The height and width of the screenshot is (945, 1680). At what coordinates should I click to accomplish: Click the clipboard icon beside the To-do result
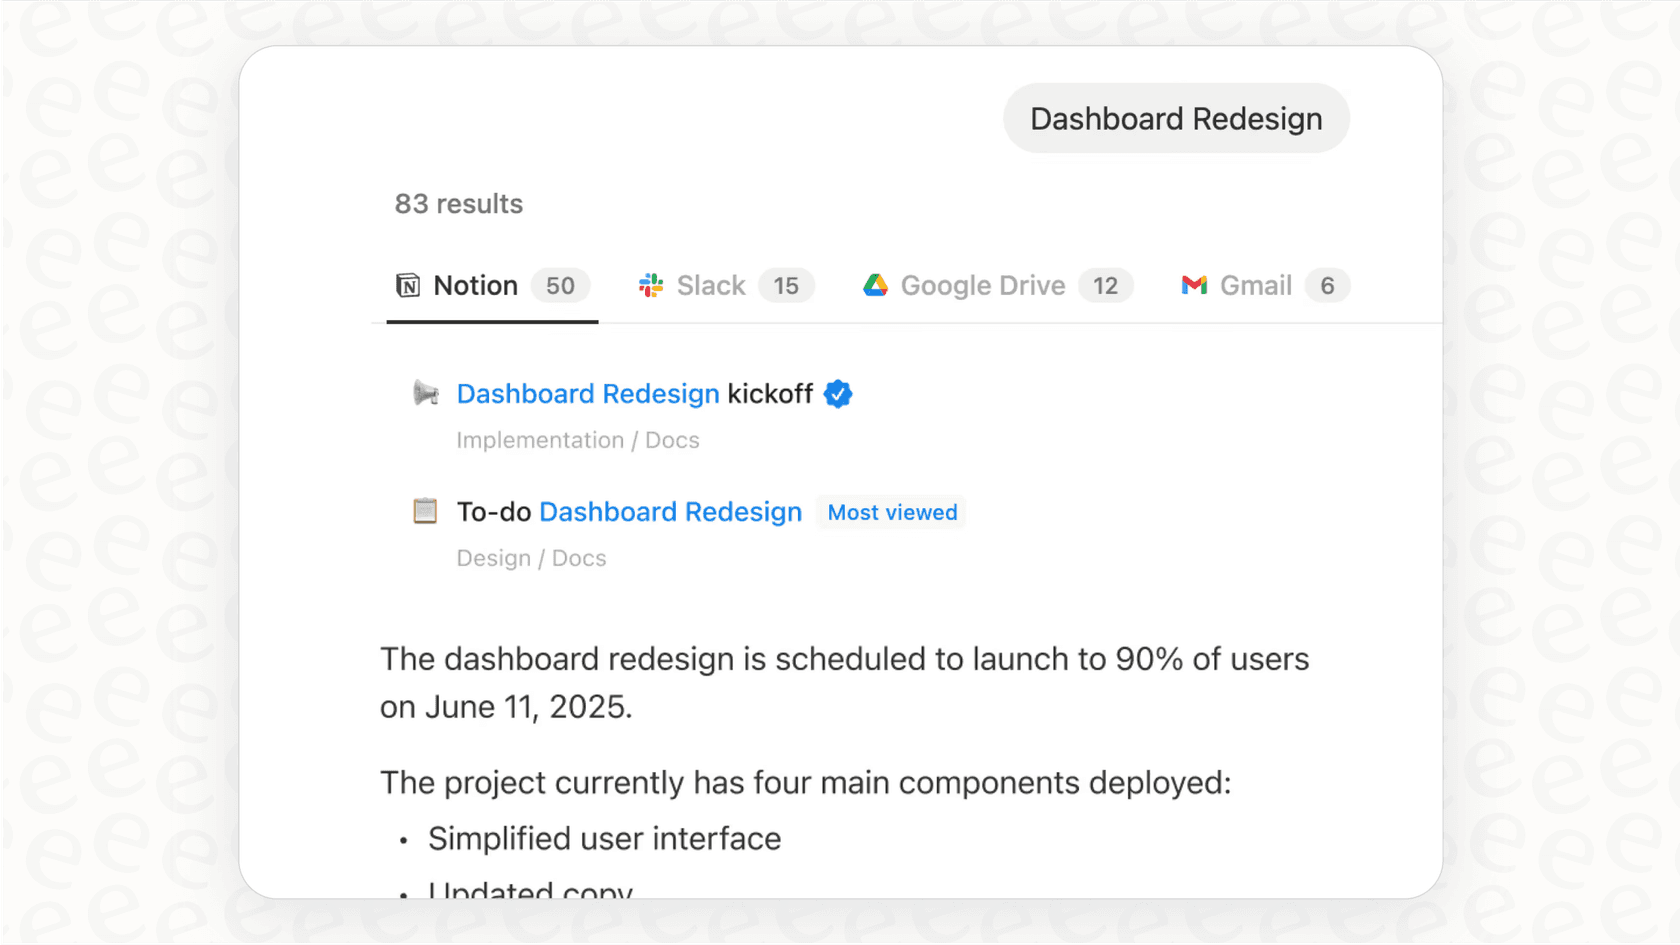(x=425, y=511)
